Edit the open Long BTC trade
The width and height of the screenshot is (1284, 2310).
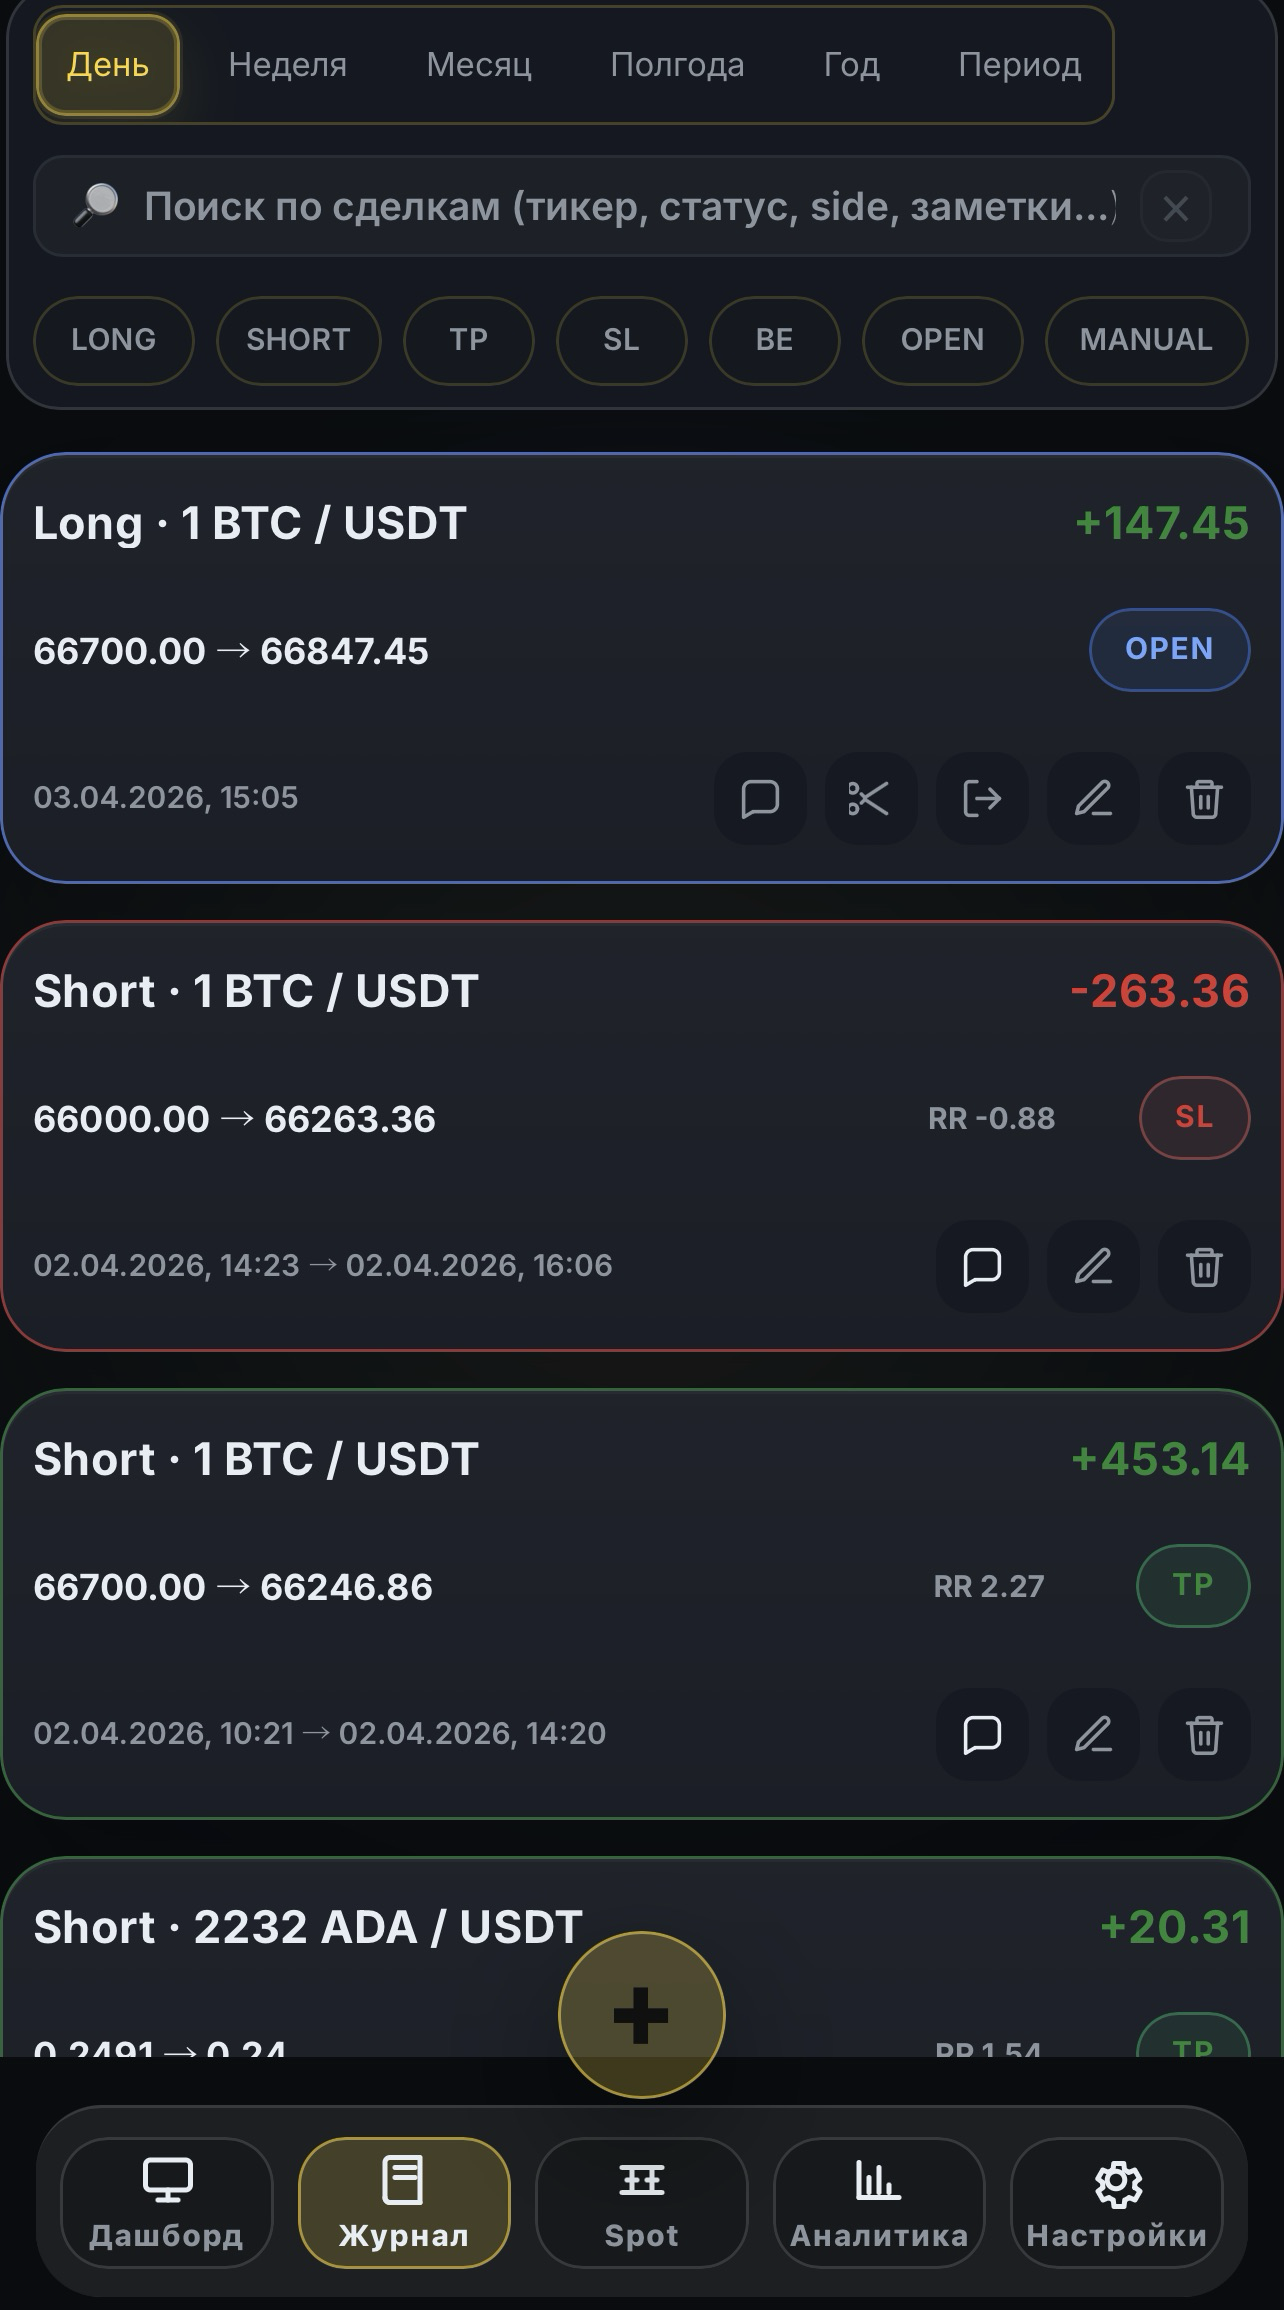point(1093,799)
